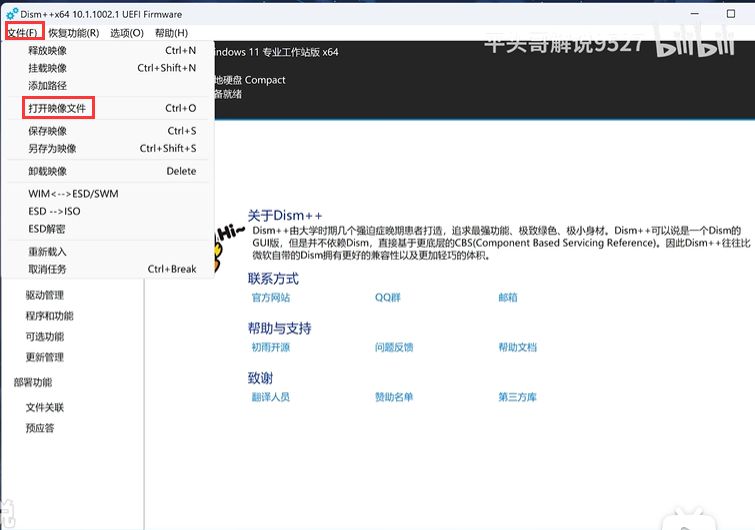The image size is (755, 530).
Task: Open the 帮助(H) menu
Action: pyautogui.click(x=171, y=33)
